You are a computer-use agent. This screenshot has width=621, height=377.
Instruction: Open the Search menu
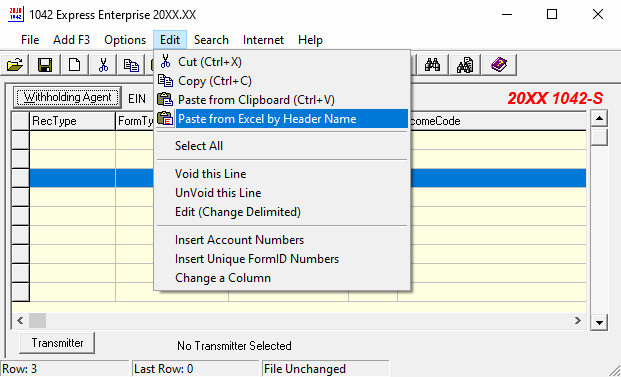click(x=211, y=40)
